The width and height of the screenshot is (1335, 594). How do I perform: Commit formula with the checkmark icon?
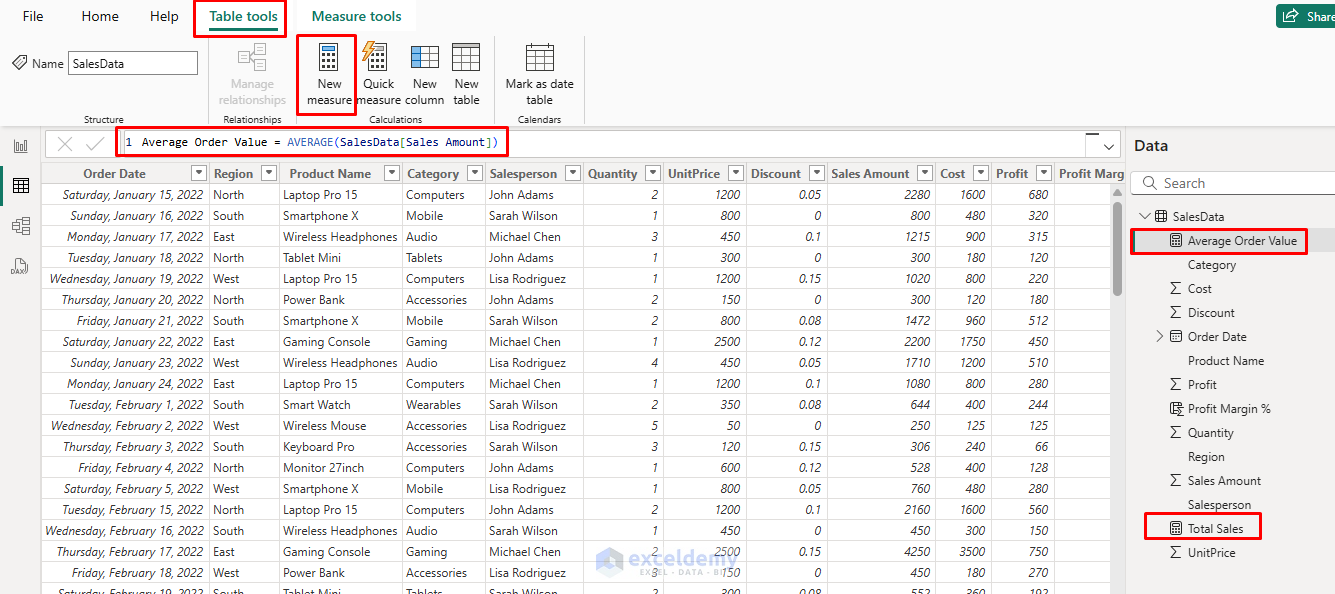(95, 144)
